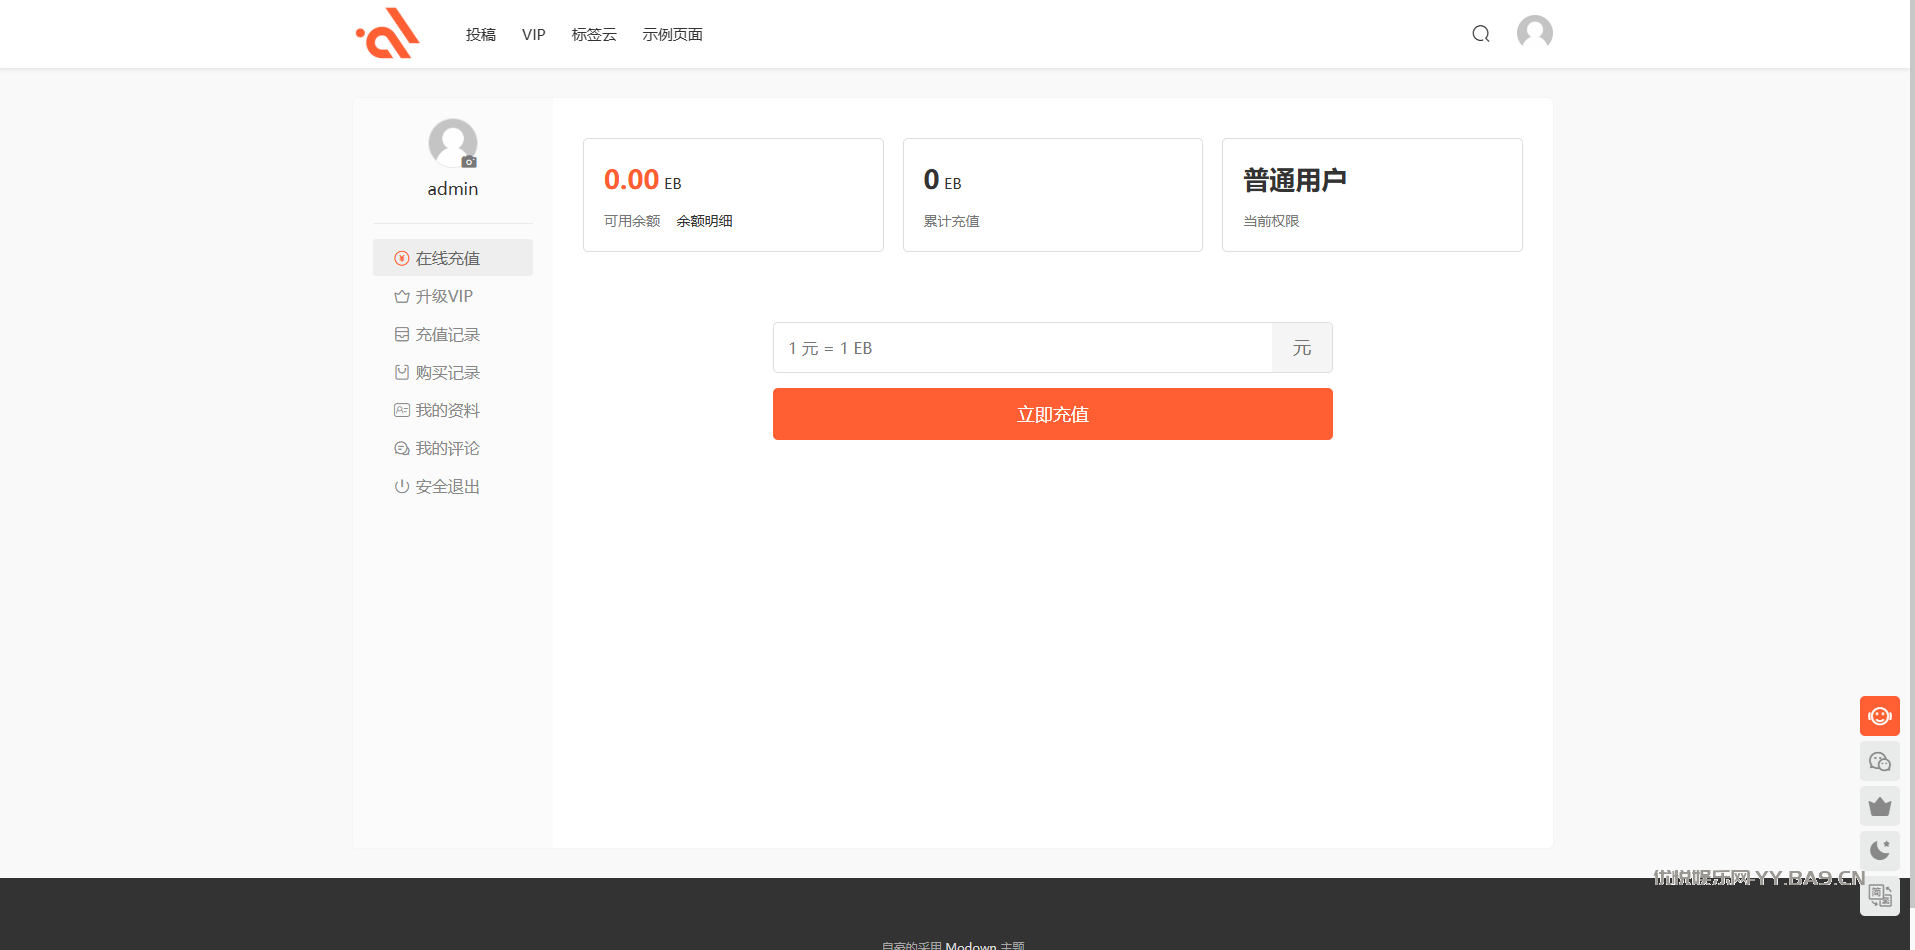Change profile photo via camera icon
Image resolution: width=1915 pixels, height=950 pixels.
point(469,162)
